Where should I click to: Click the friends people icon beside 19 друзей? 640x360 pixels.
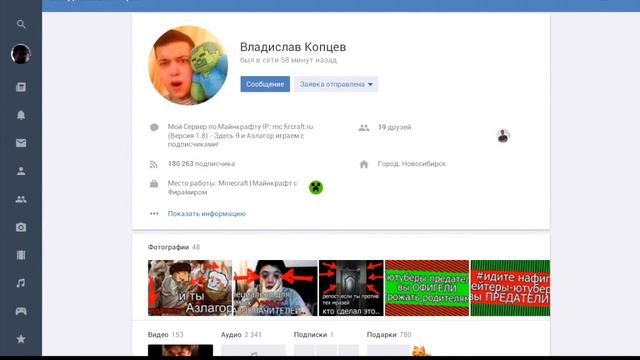click(x=364, y=128)
